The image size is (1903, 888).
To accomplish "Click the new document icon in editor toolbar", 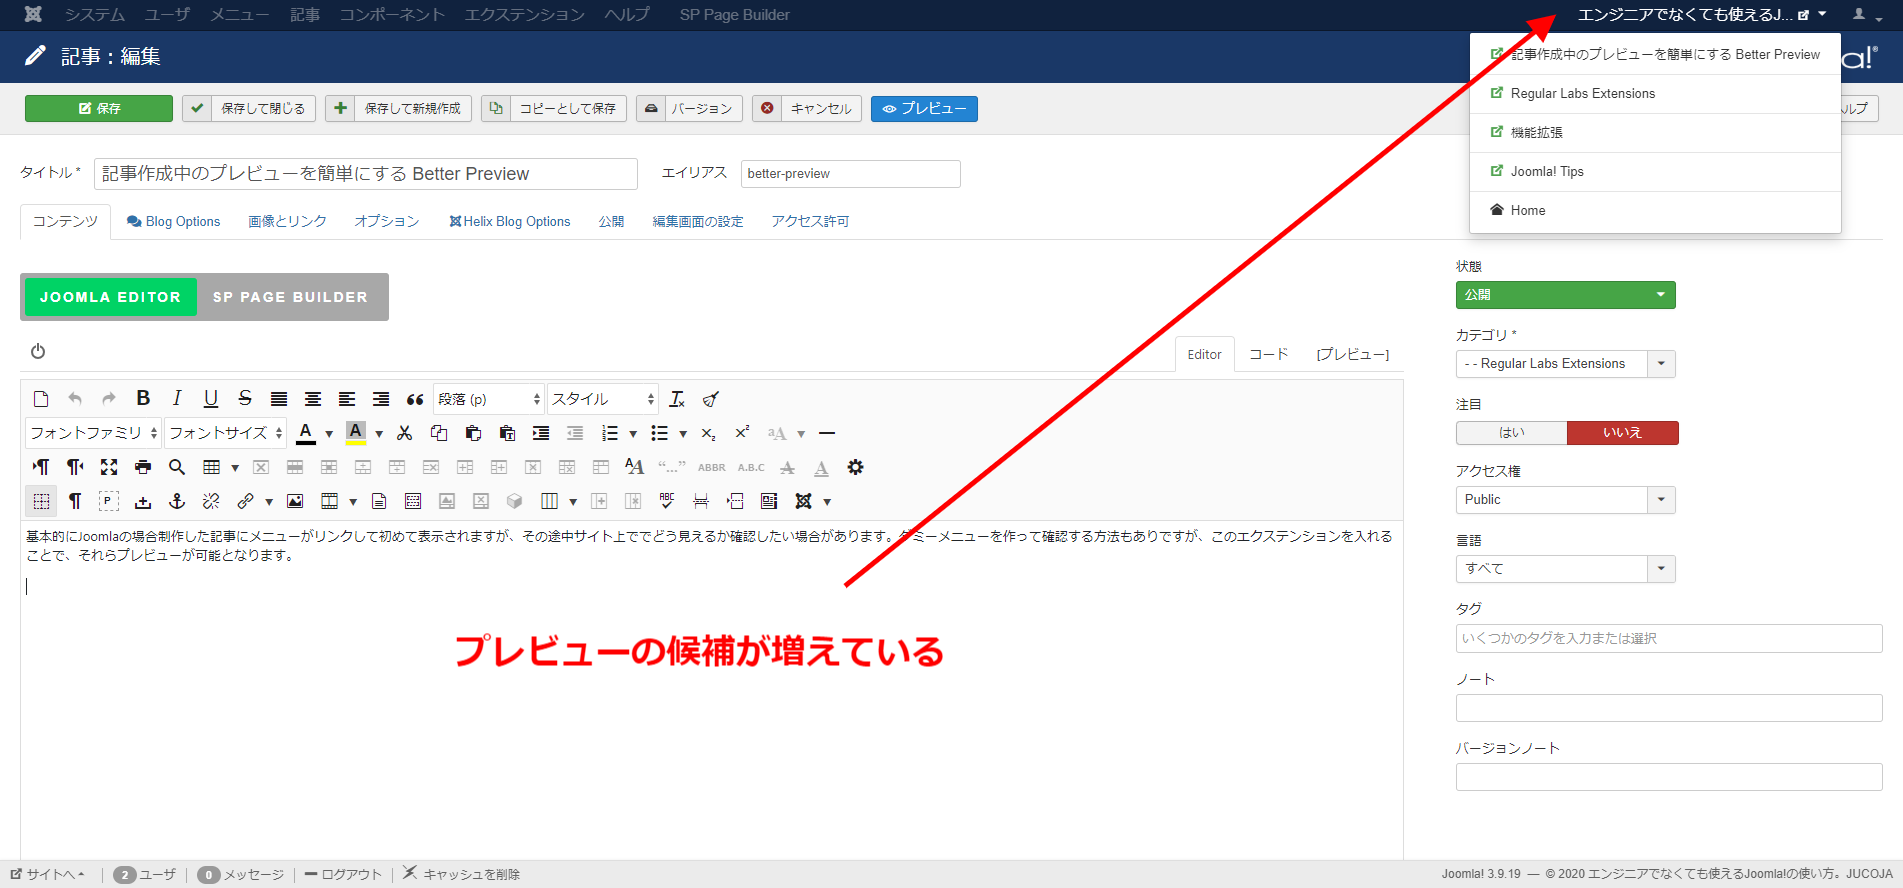I will (x=41, y=399).
